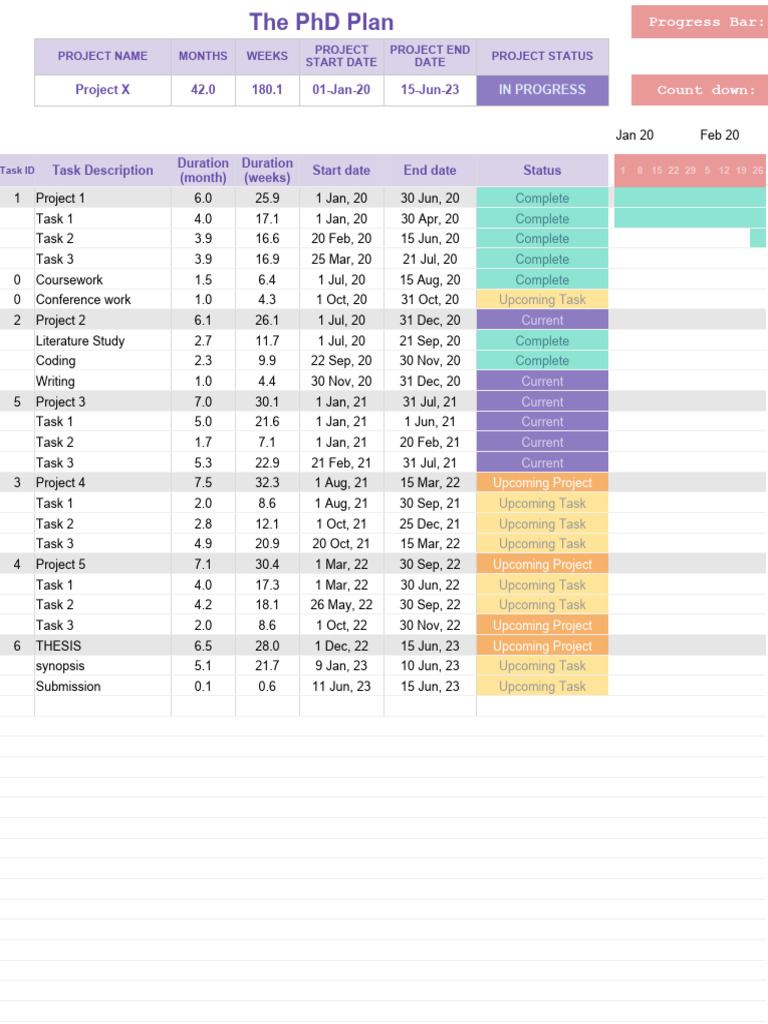
Task: Select The PhD Plan title
Action: [321, 22]
